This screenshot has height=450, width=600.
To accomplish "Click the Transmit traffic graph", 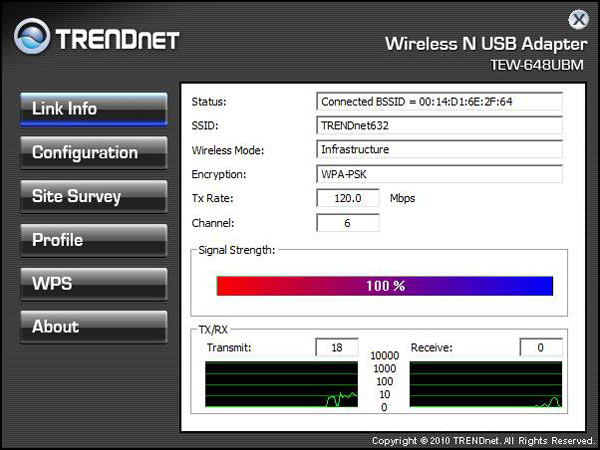I will [281, 384].
